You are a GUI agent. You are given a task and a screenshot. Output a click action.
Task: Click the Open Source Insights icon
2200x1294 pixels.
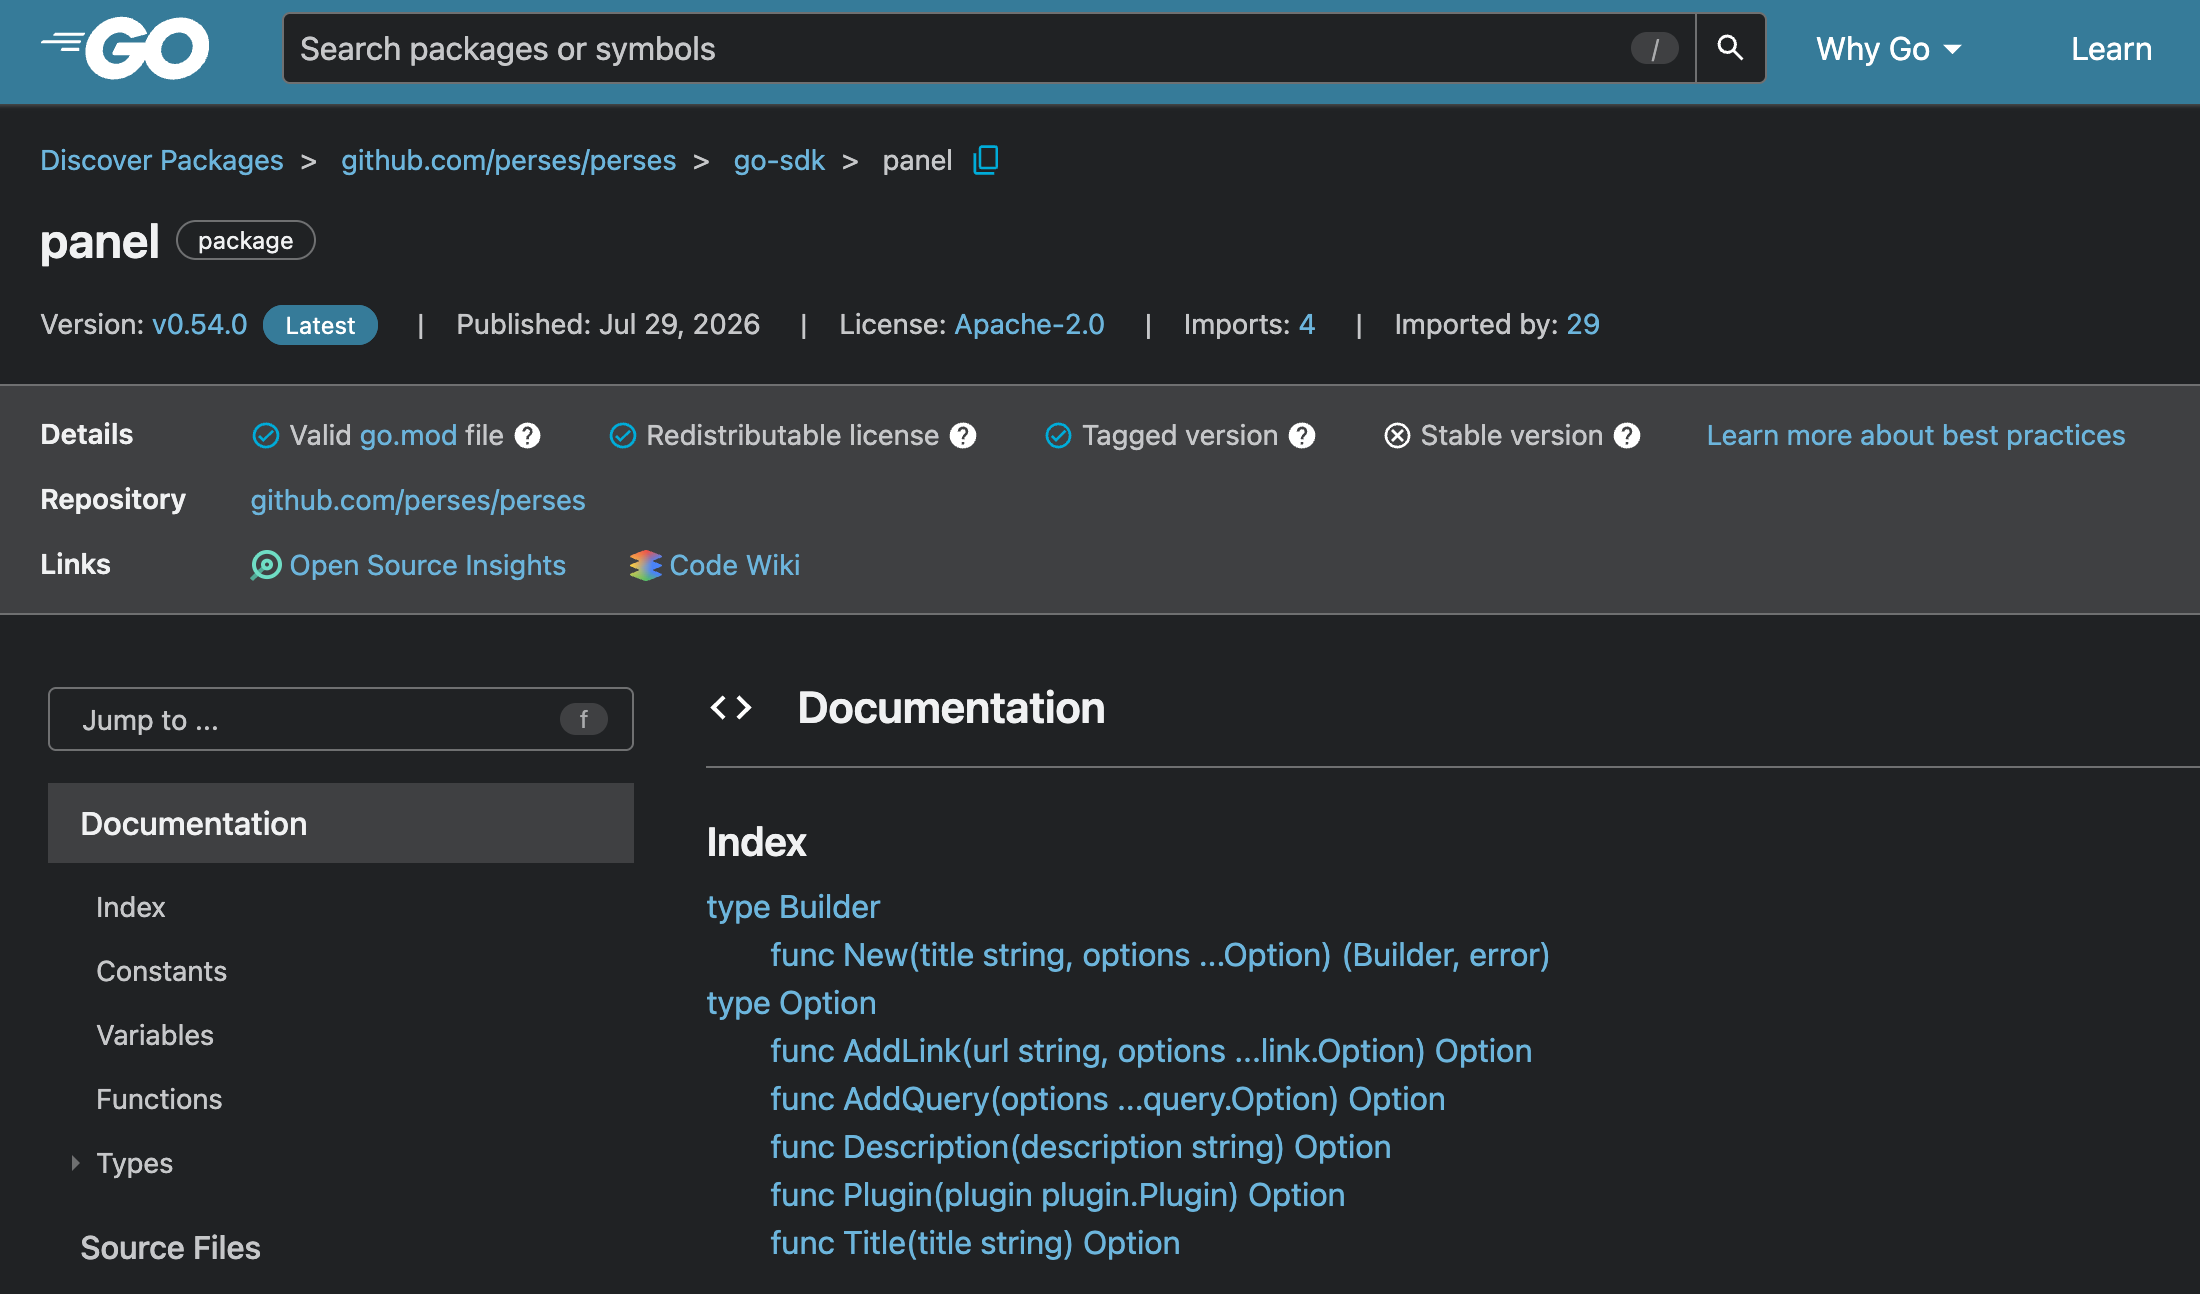266,565
